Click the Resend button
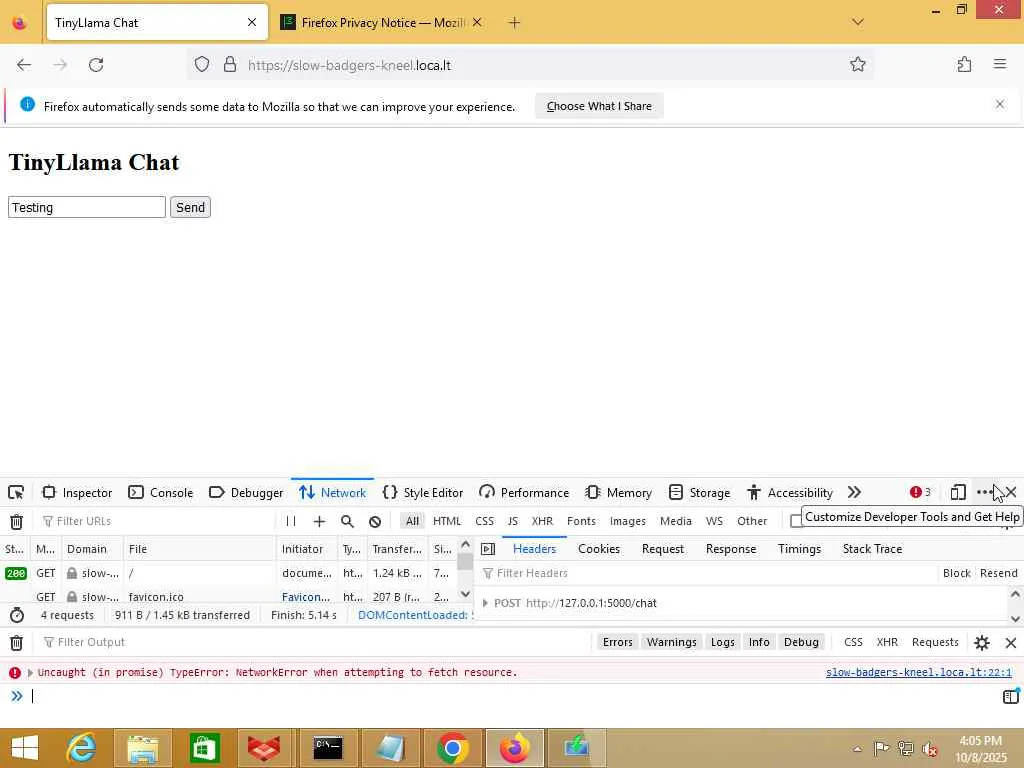Image resolution: width=1024 pixels, height=768 pixels. pyautogui.click(x=999, y=573)
